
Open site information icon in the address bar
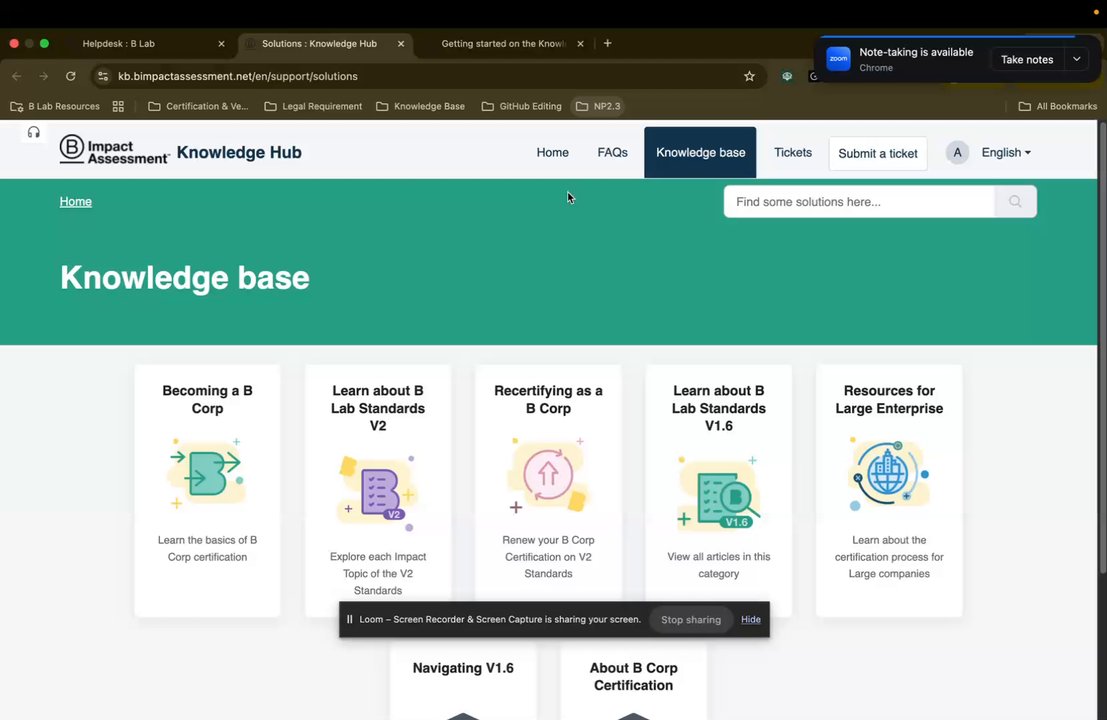[103, 76]
